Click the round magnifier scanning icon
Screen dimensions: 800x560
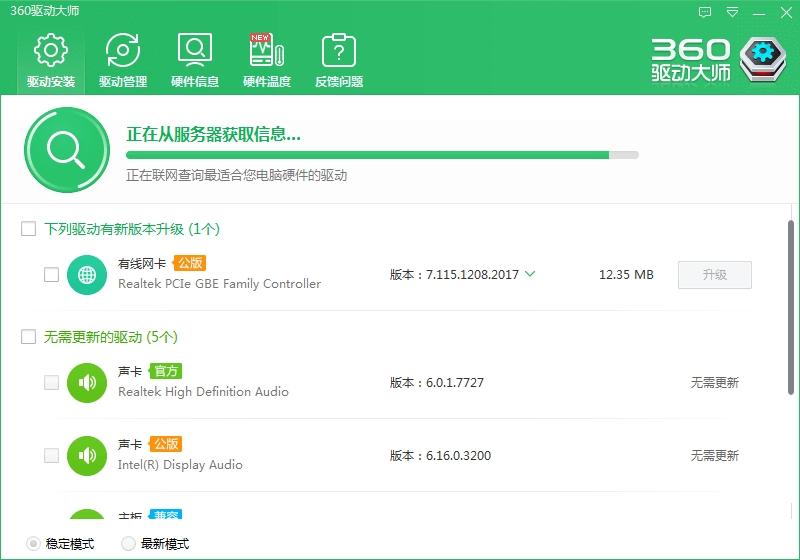[67, 150]
